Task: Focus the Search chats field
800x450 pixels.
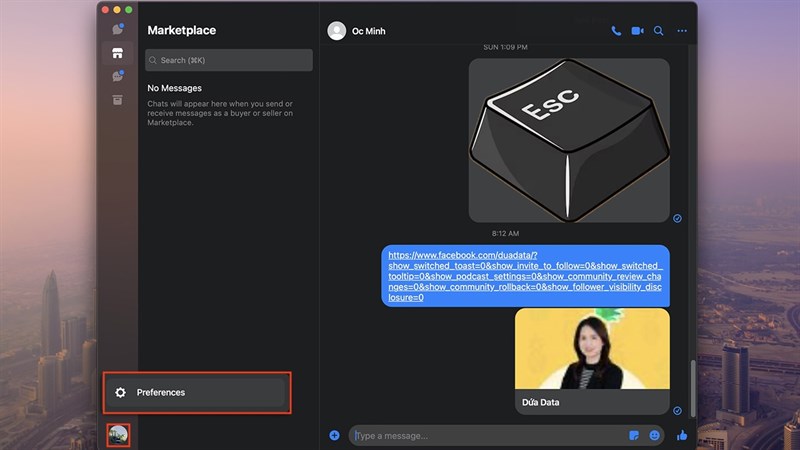Action: pyautogui.click(x=229, y=60)
